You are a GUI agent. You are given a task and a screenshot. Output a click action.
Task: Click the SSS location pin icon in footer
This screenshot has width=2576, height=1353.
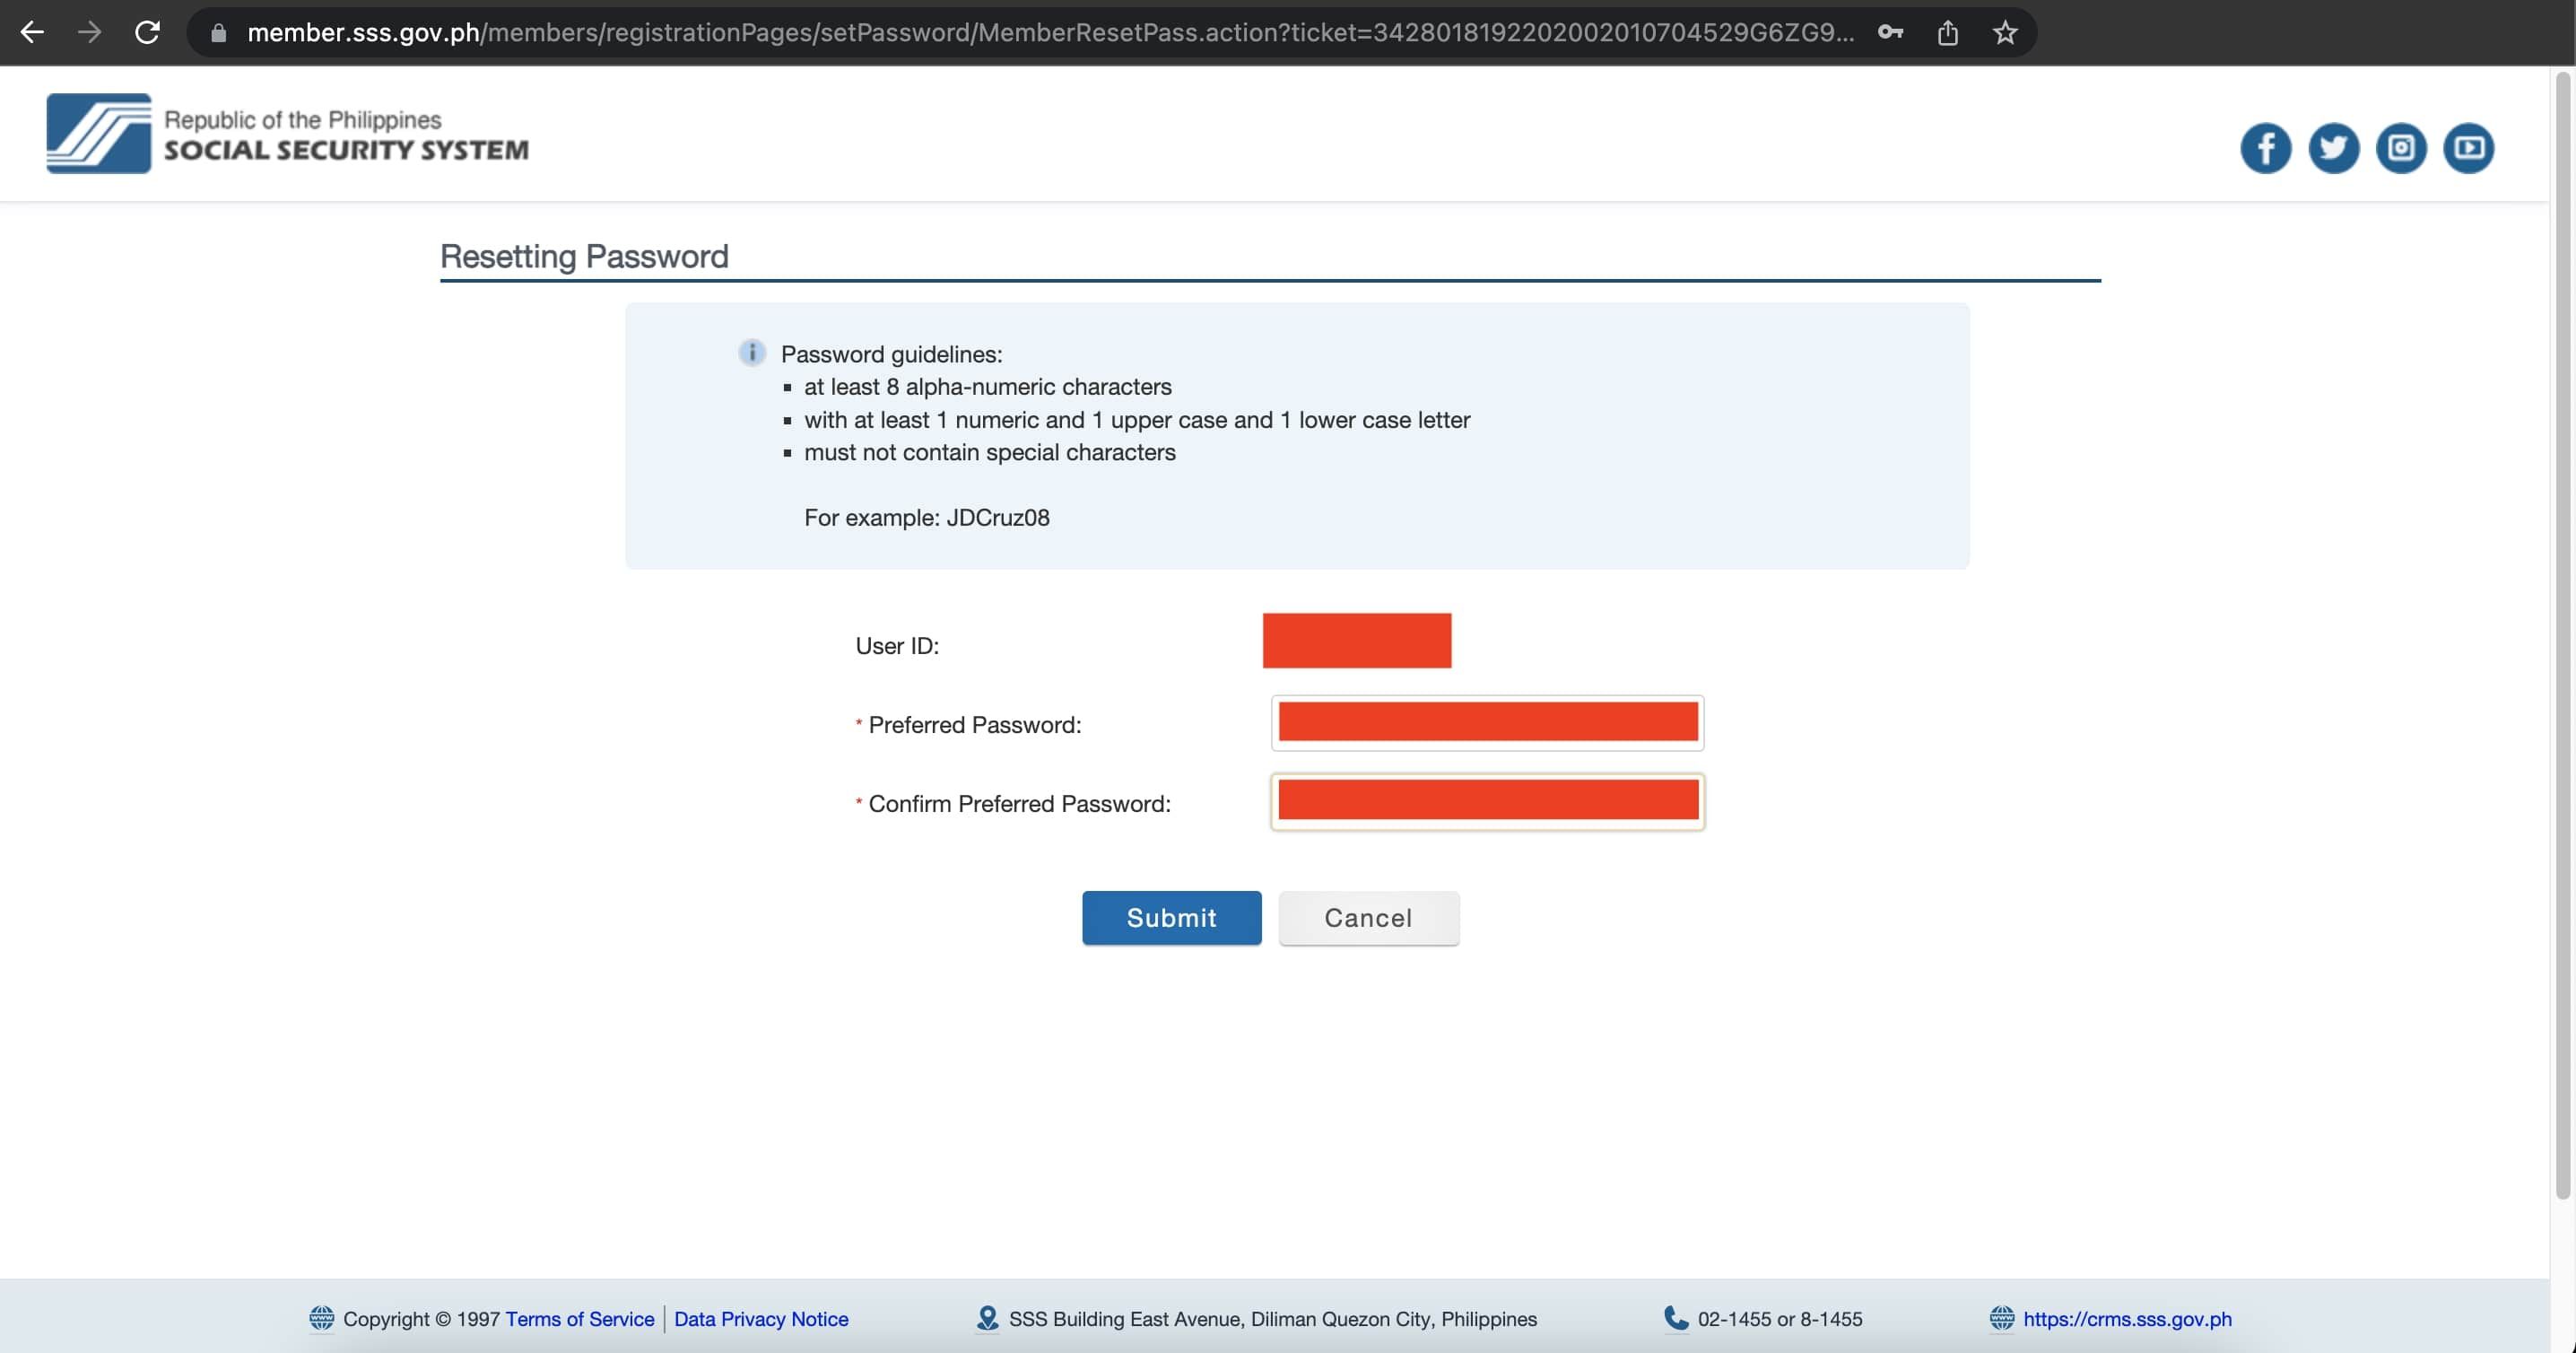[985, 1317]
